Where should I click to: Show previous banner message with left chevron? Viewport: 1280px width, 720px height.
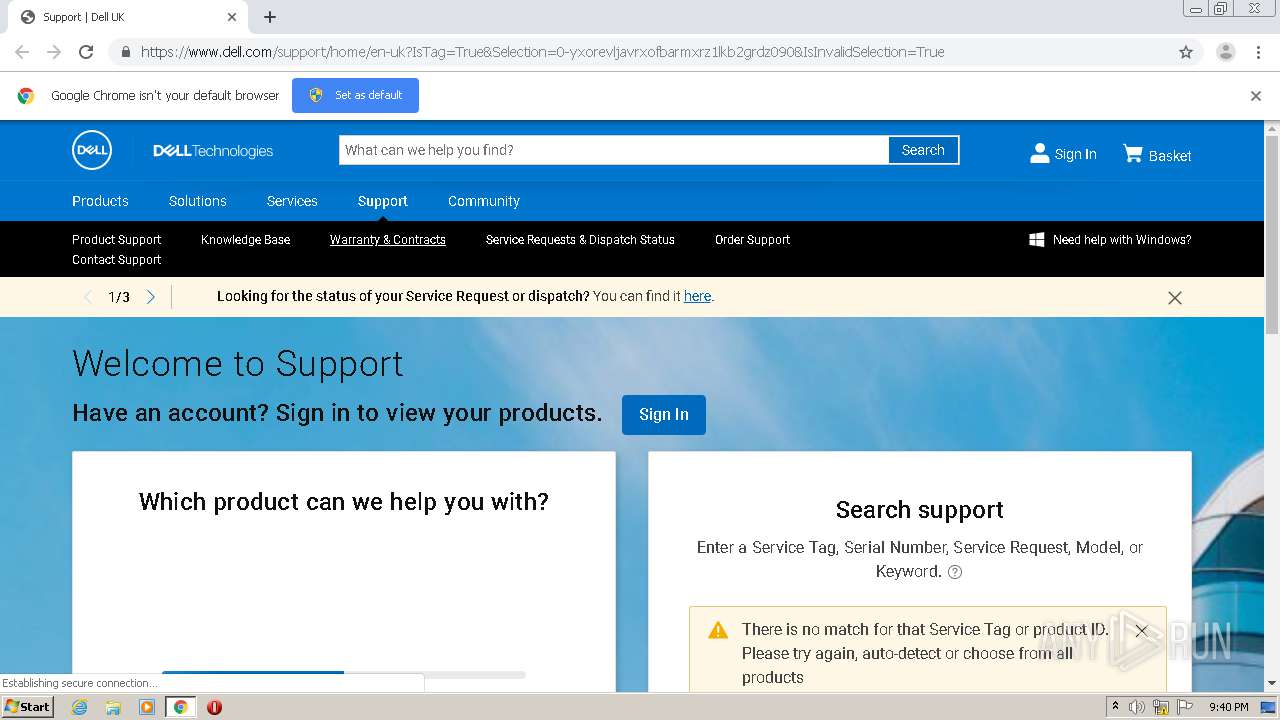click(x=88, y=297)
